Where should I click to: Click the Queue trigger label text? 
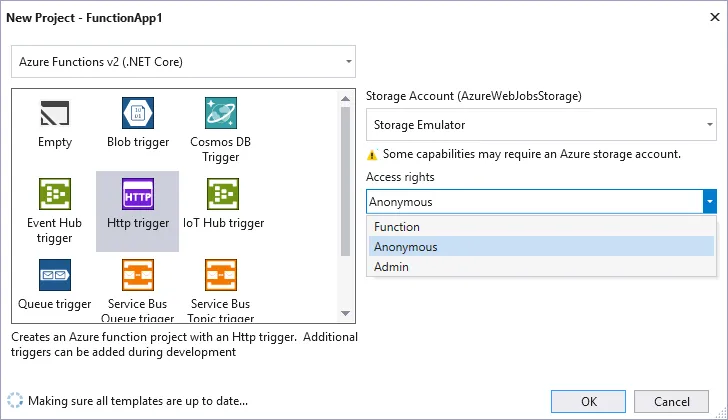(x=55, y=304)
